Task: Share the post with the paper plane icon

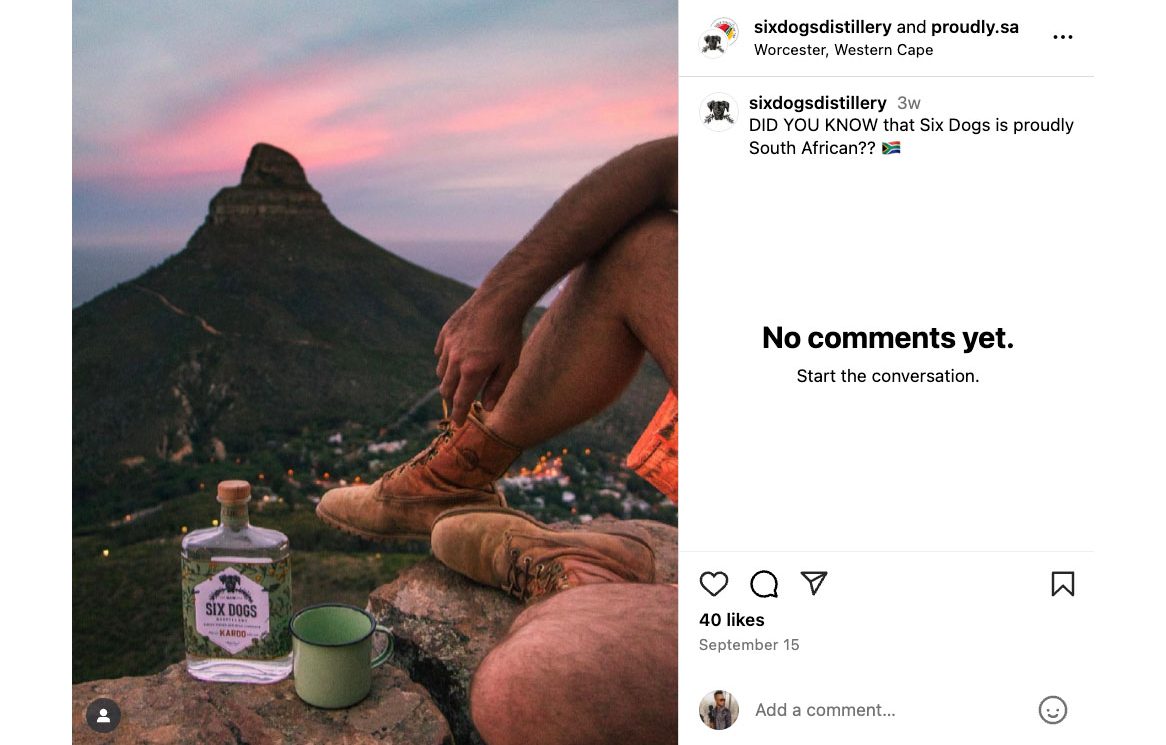Action: click(814, 584)
